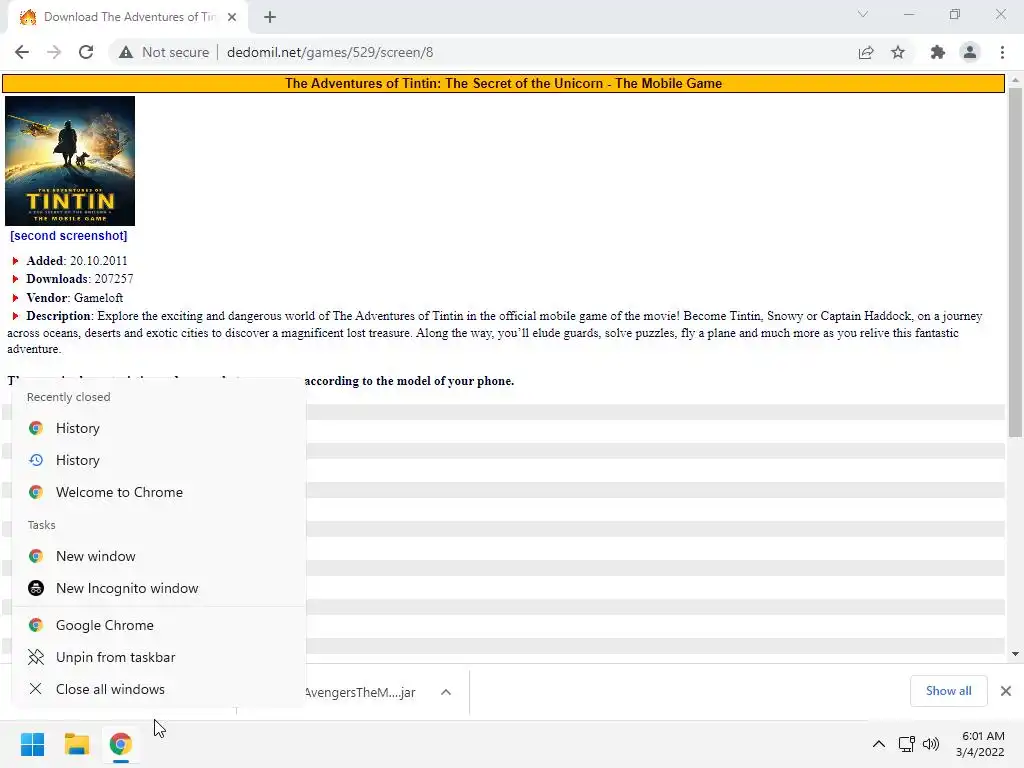Select Close all windows
This screenshot has height=768, width=1024.
pyautogui.click(x=159, y=689)
